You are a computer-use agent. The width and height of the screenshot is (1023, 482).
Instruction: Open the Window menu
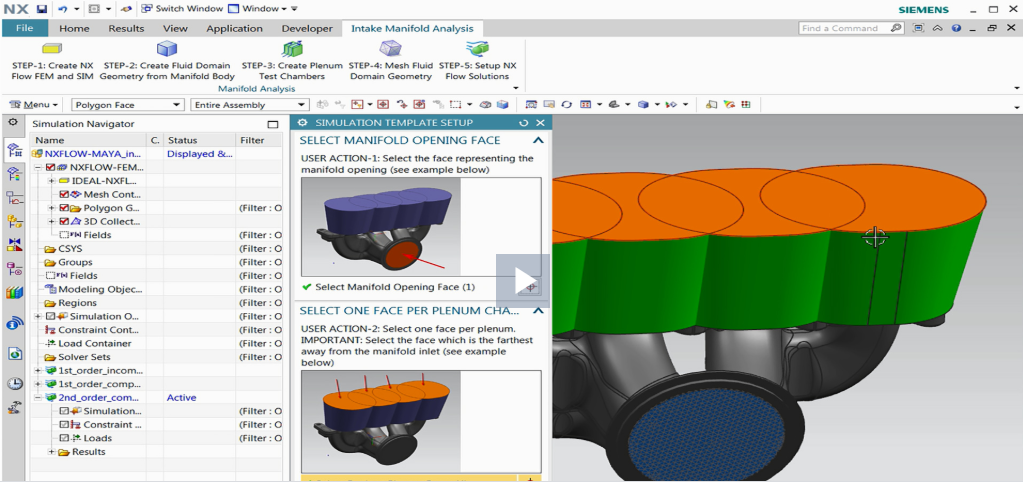pos(258,9)
